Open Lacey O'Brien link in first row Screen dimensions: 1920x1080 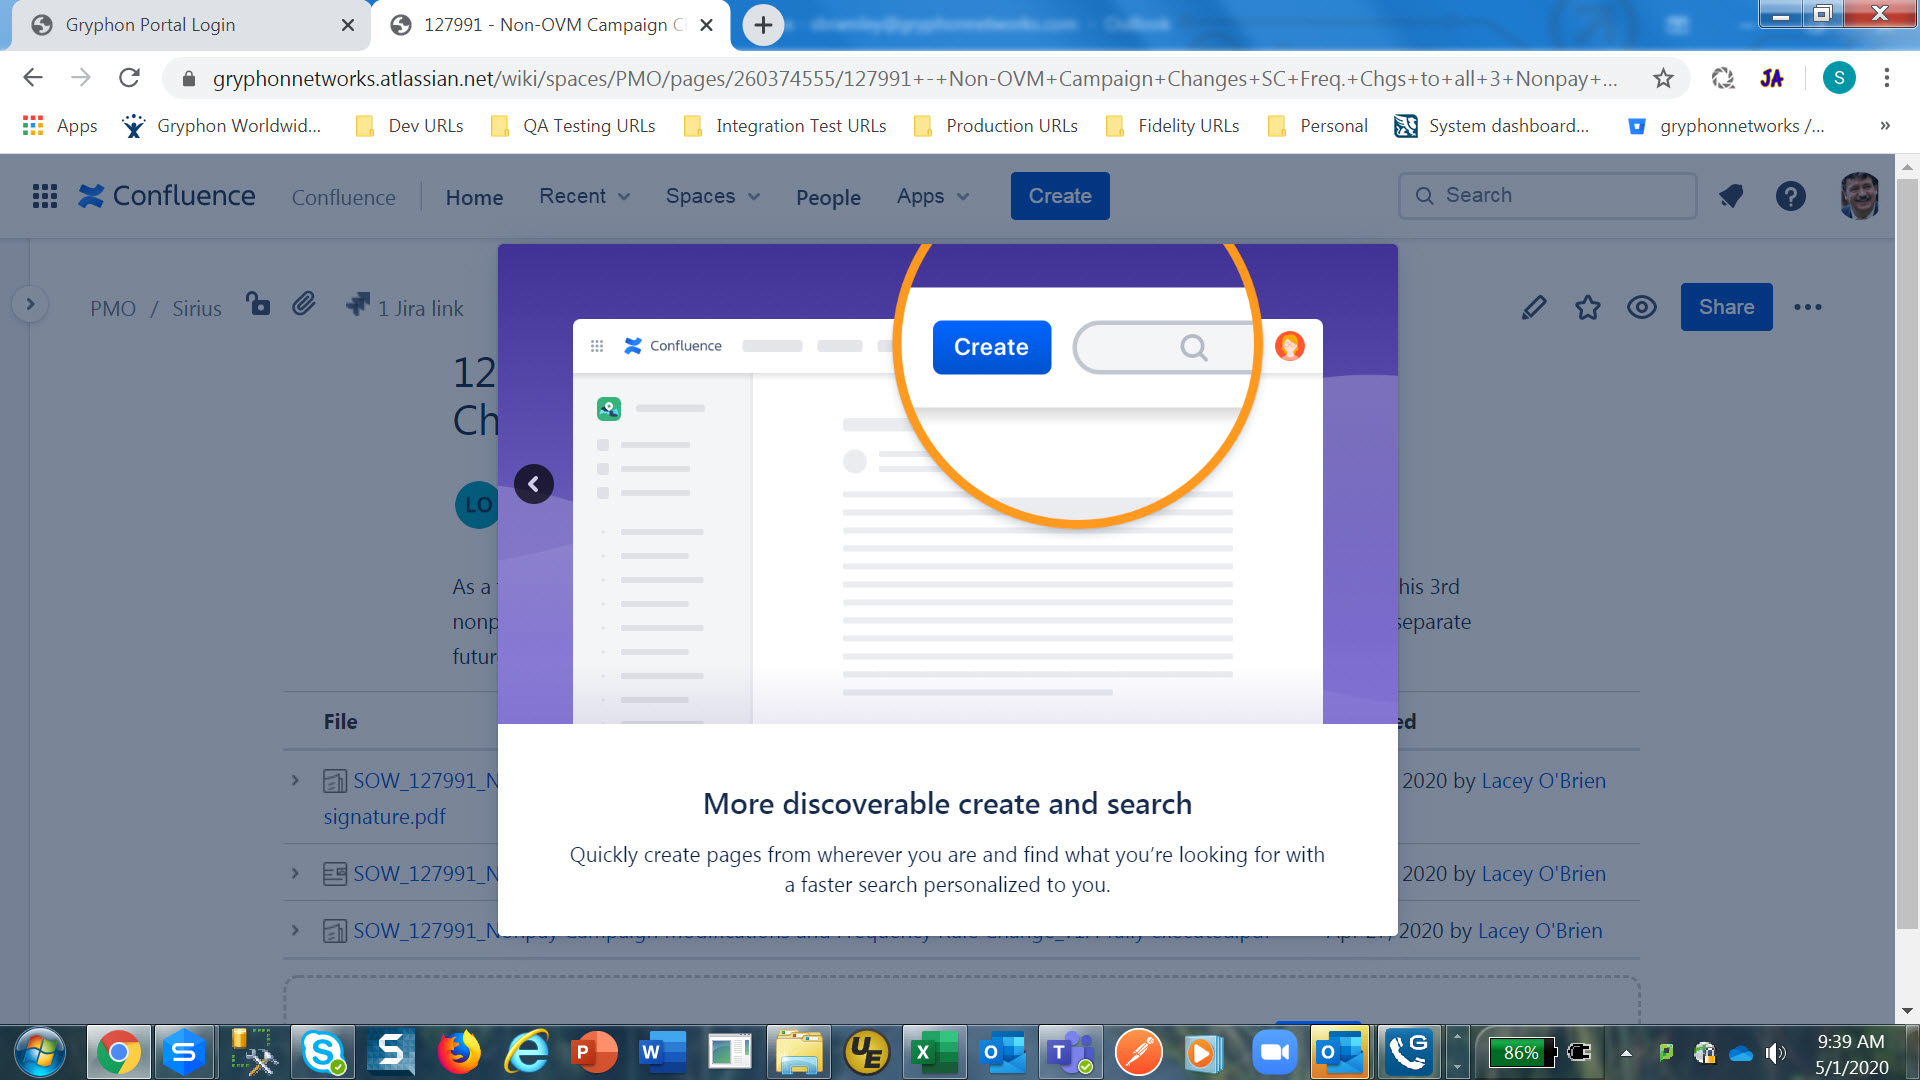coord(1543,781)
